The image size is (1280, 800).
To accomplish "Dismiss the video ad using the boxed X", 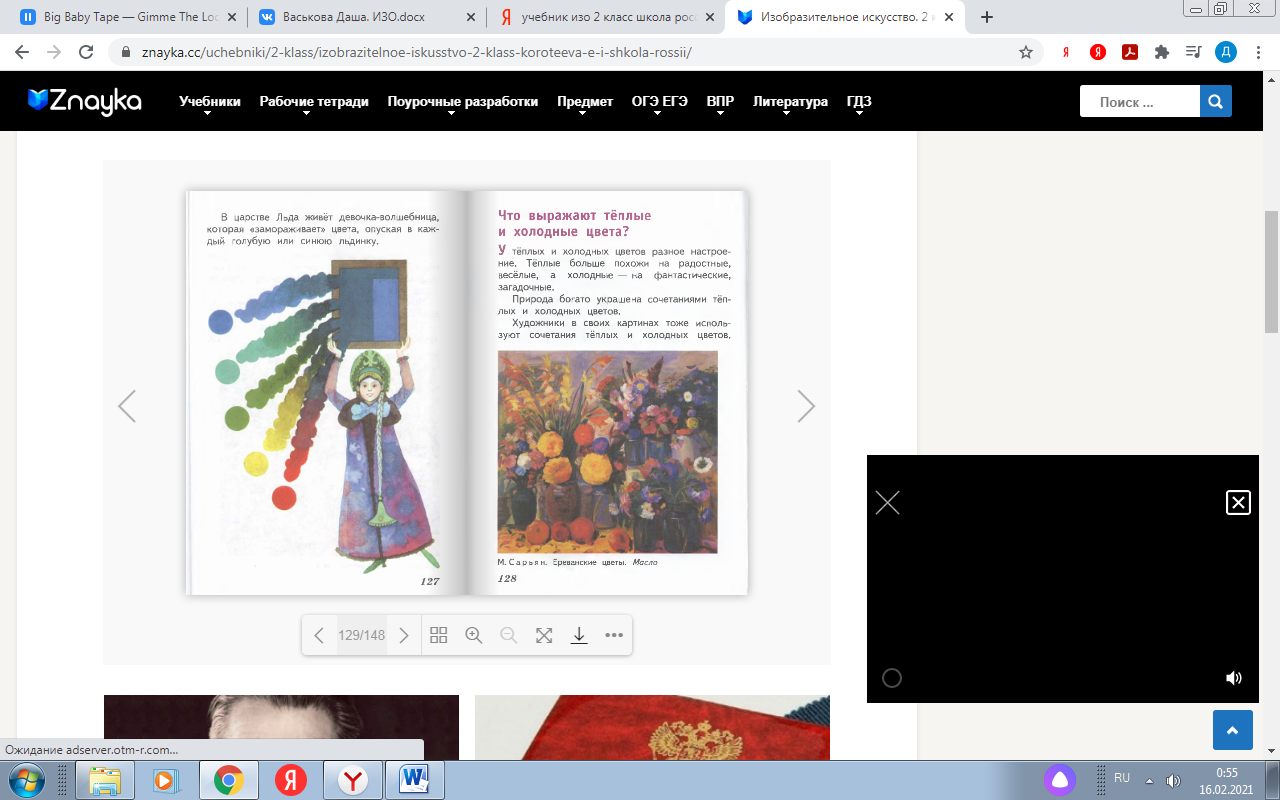I will [x=1238, y=502].
